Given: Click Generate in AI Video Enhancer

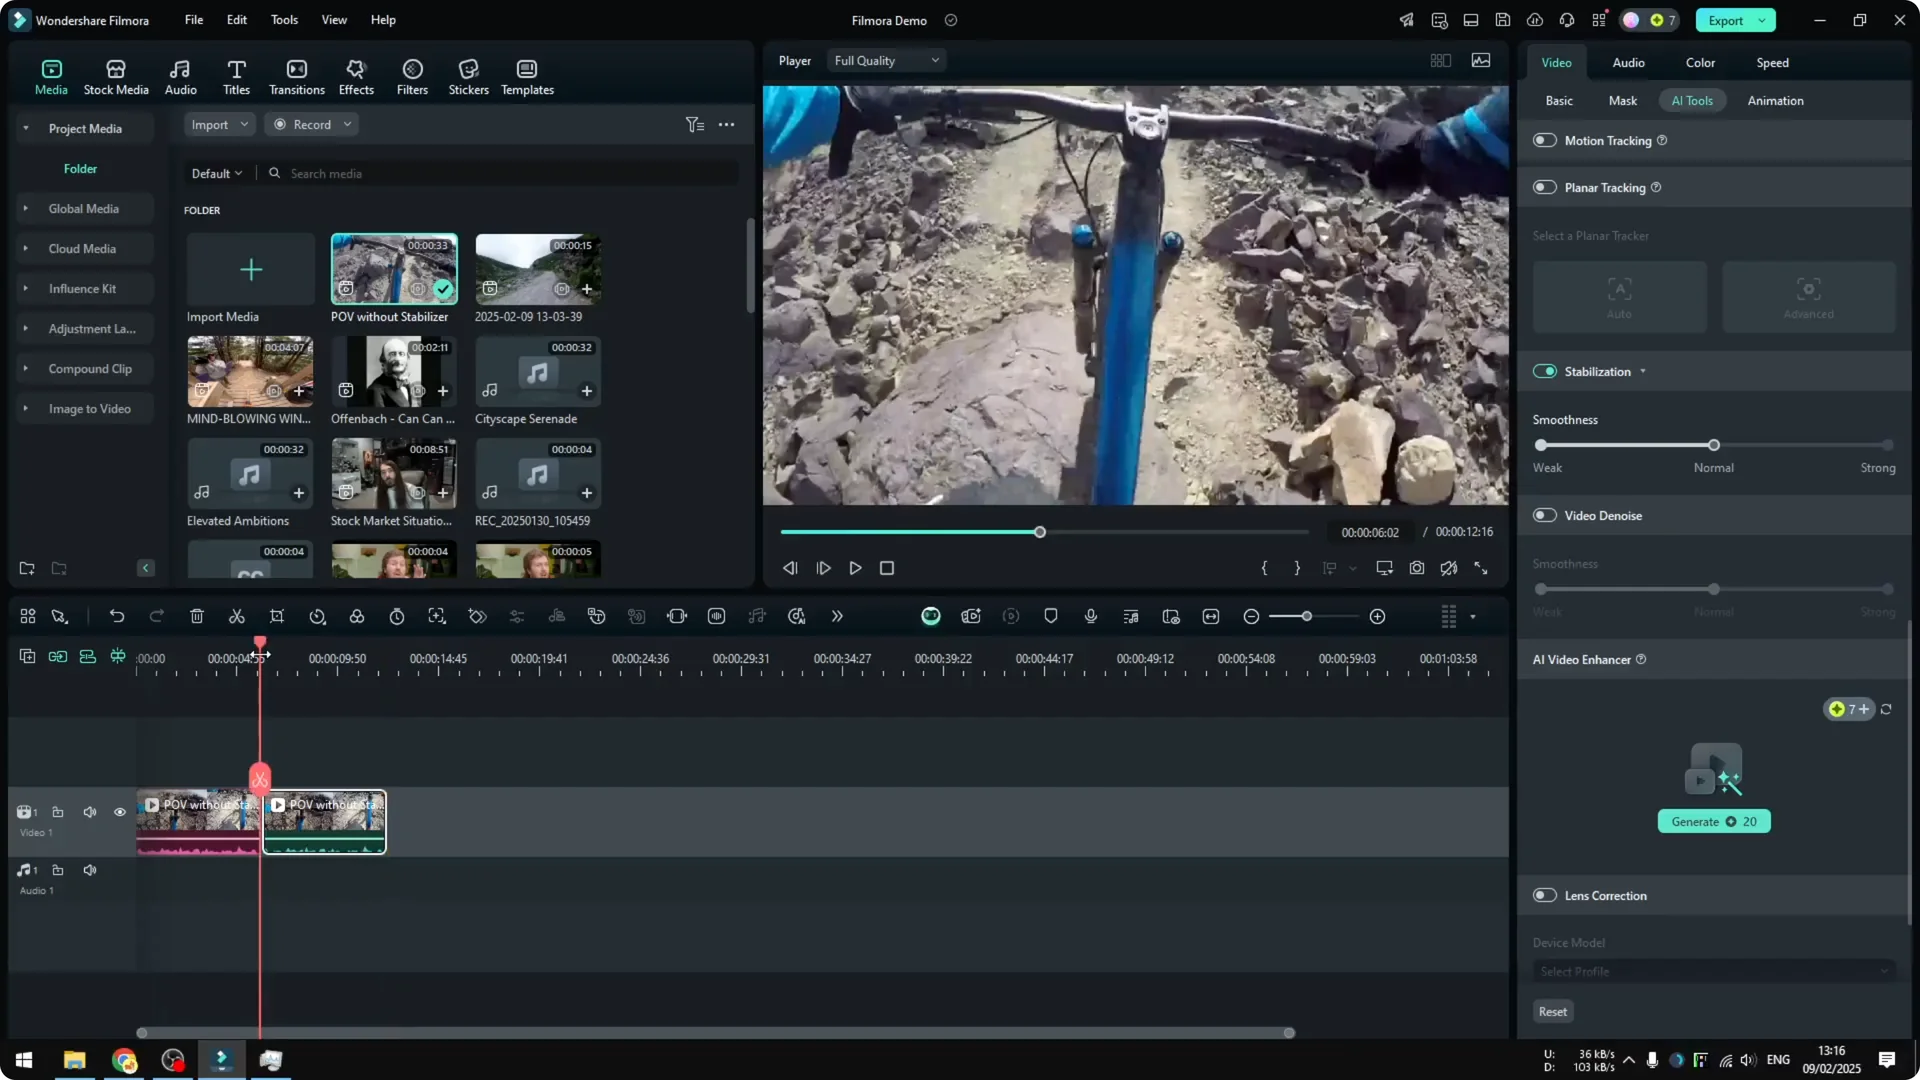Looking at the screenshot, I should (x=1714, y=821).
